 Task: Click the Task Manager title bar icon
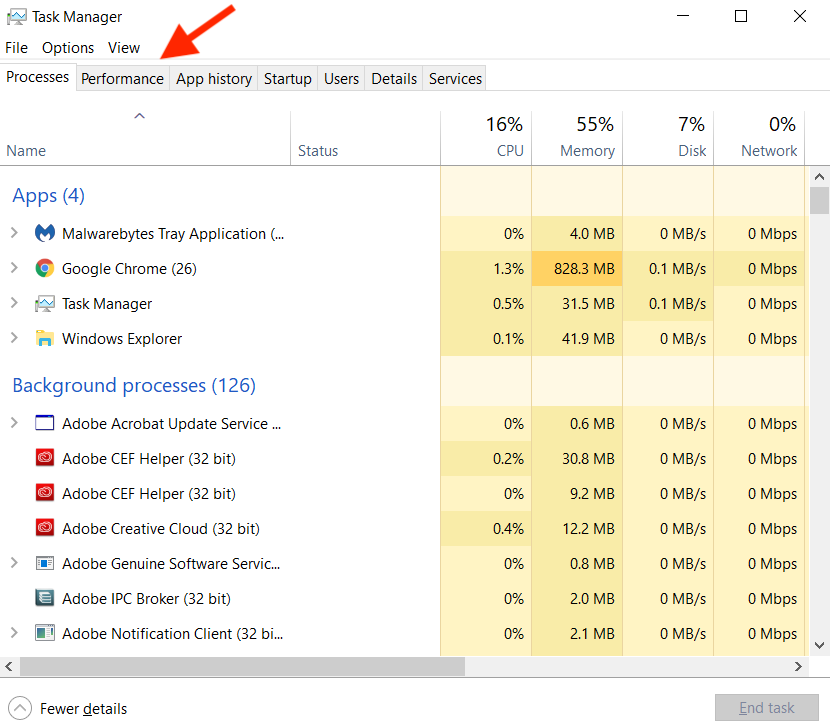(16, 17)
